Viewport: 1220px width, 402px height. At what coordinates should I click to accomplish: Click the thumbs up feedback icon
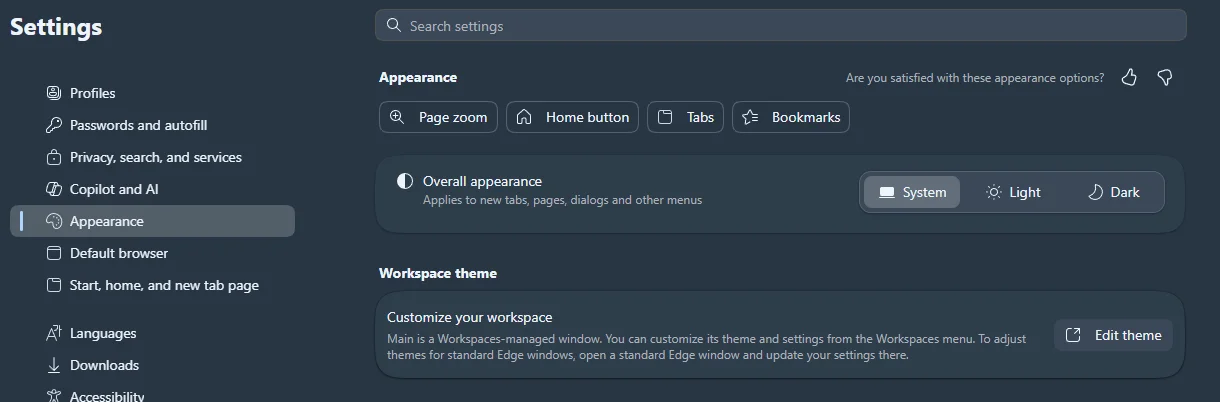[1129, 77]
